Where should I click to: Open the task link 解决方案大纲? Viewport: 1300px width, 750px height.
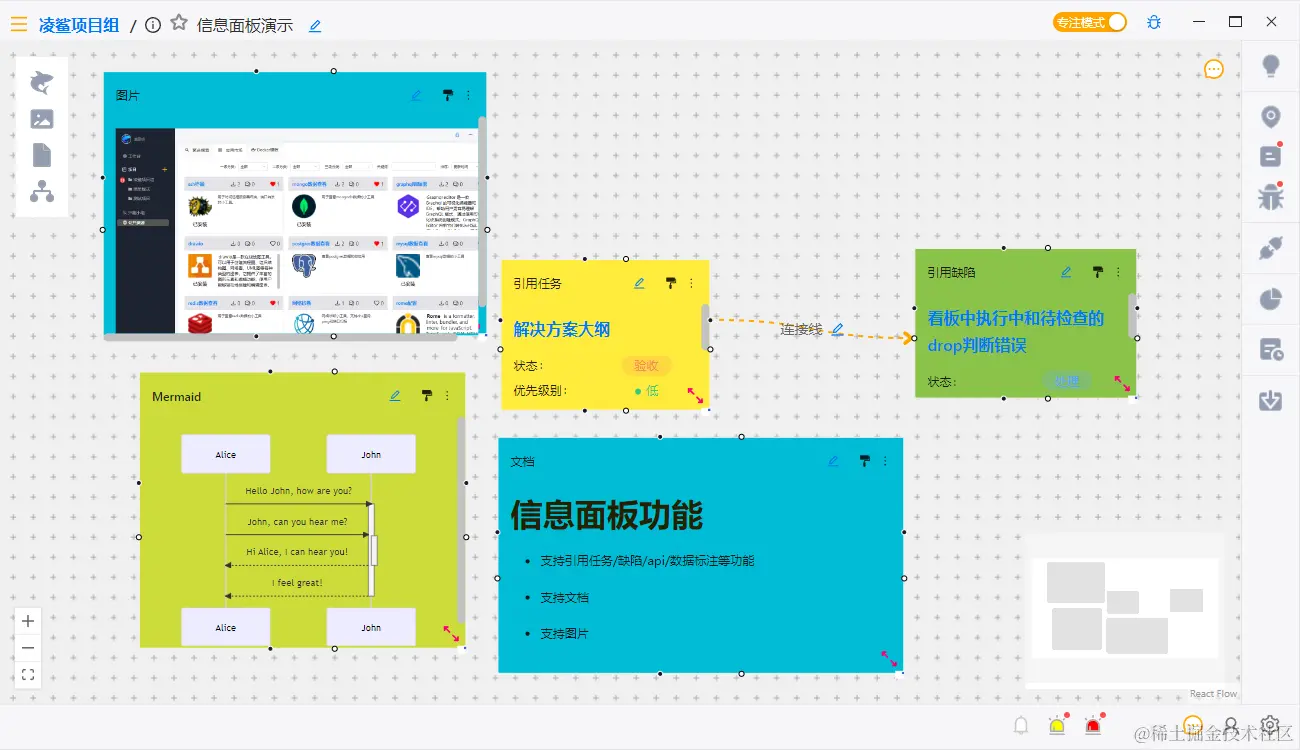point(562,329)
